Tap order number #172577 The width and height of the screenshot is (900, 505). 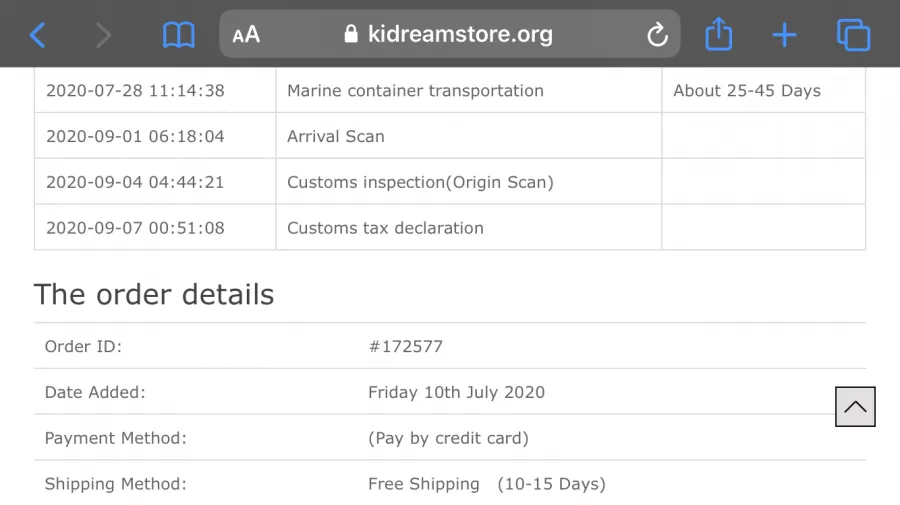405,347
